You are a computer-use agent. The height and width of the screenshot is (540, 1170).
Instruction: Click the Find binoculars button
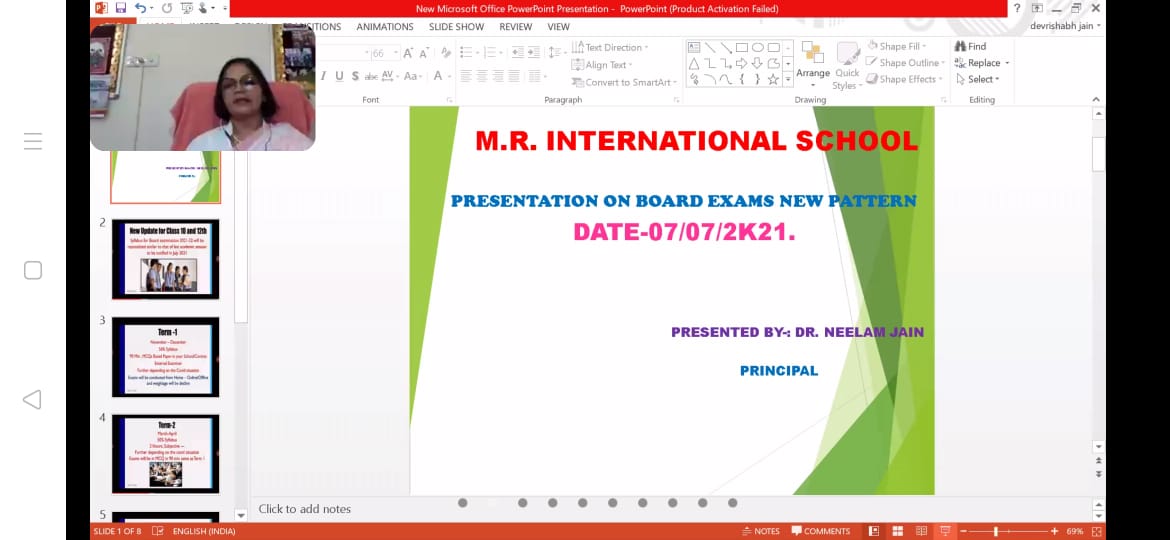(x=970, y=46)
